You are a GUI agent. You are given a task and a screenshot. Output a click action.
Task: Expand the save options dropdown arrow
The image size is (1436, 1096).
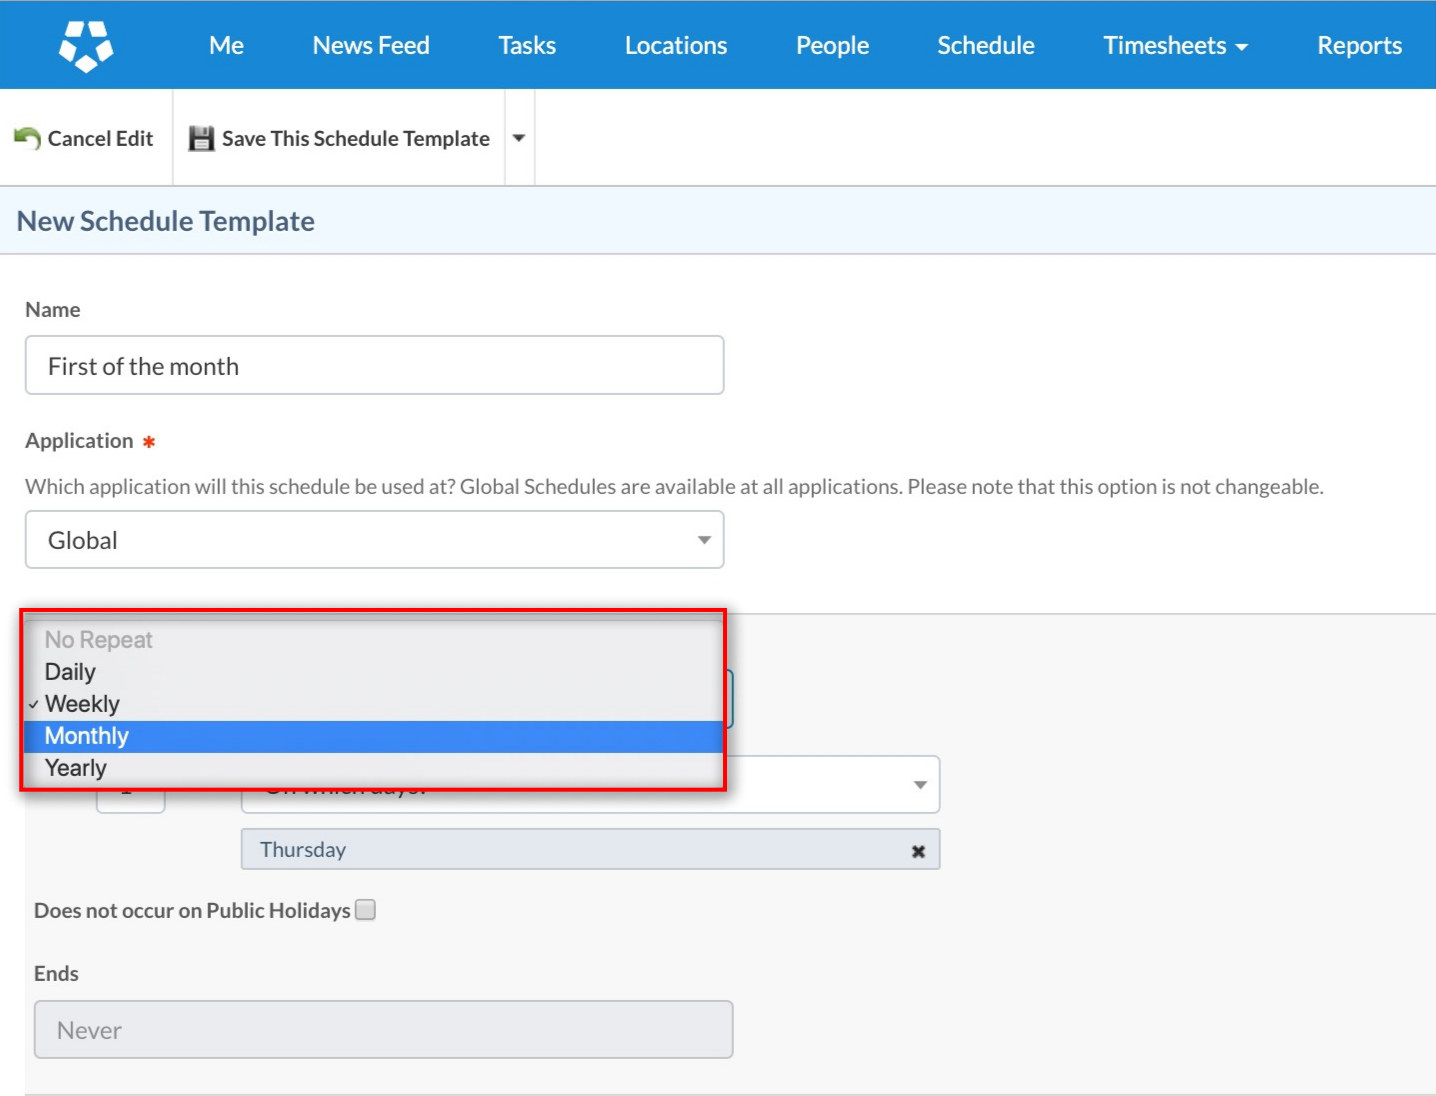pos(519,138)
